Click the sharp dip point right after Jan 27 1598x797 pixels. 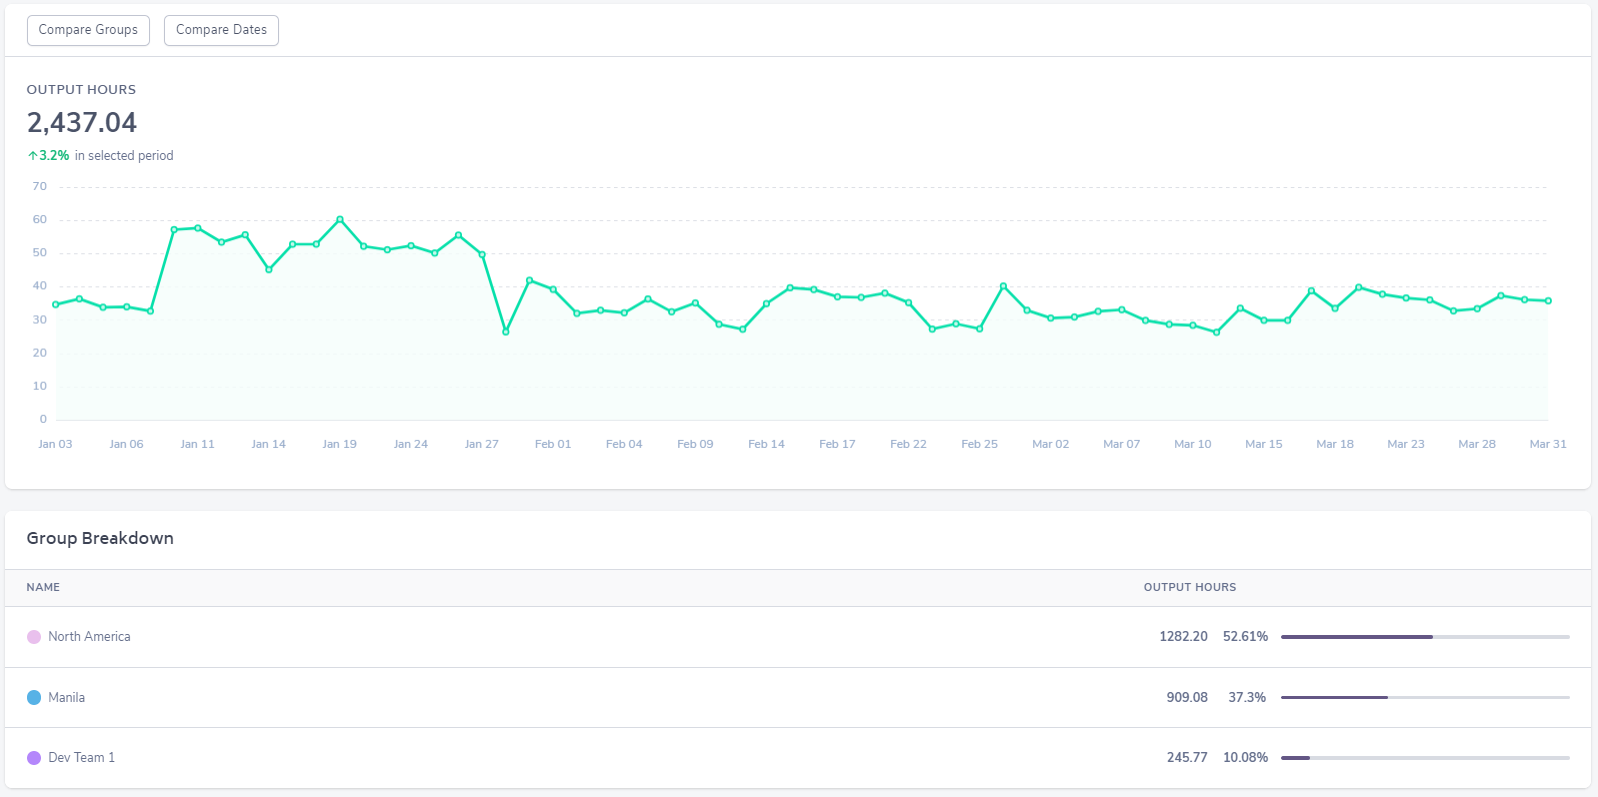pyautogui.click(x=506, y=332)
